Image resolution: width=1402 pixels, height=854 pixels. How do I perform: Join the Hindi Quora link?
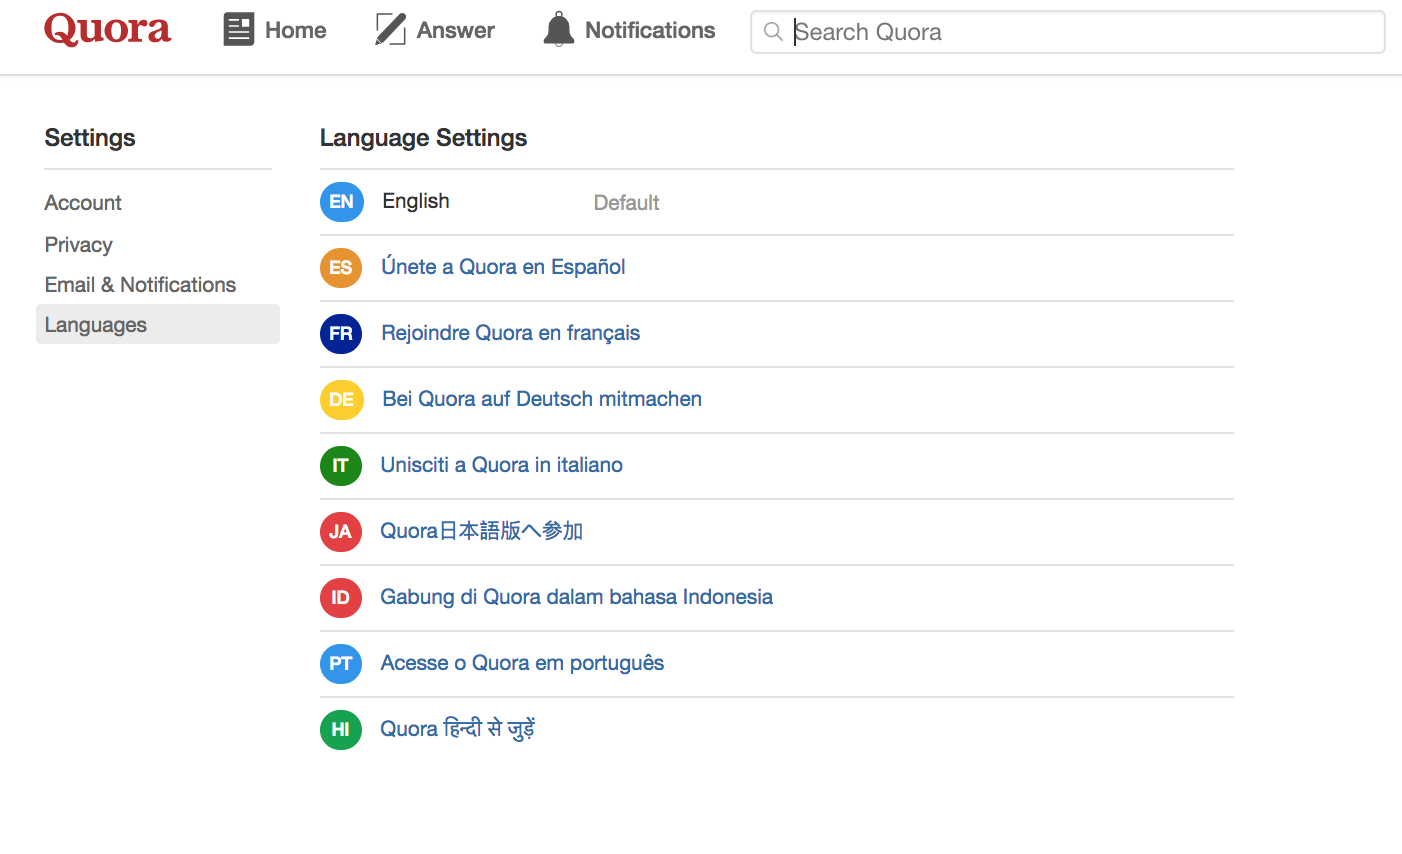[x=457, y=729]
